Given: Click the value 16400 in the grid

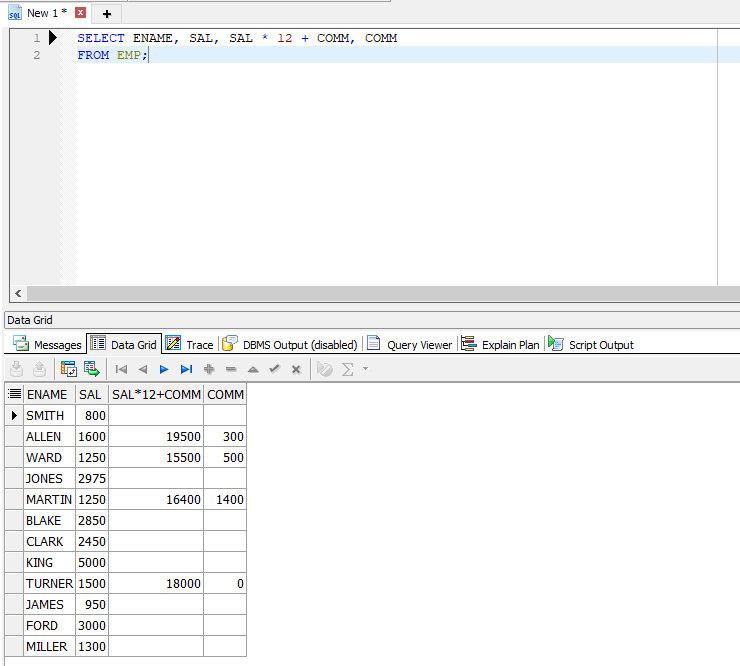Looking at the screenshot, I should pos(156,499).
